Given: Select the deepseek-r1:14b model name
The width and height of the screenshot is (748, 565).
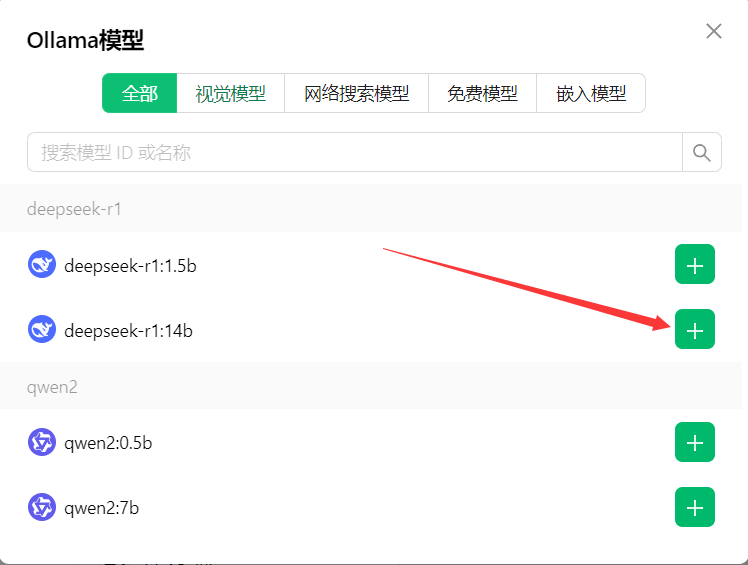Looking at the screenshot, I should pyautogui.click(x=128, y=331).
